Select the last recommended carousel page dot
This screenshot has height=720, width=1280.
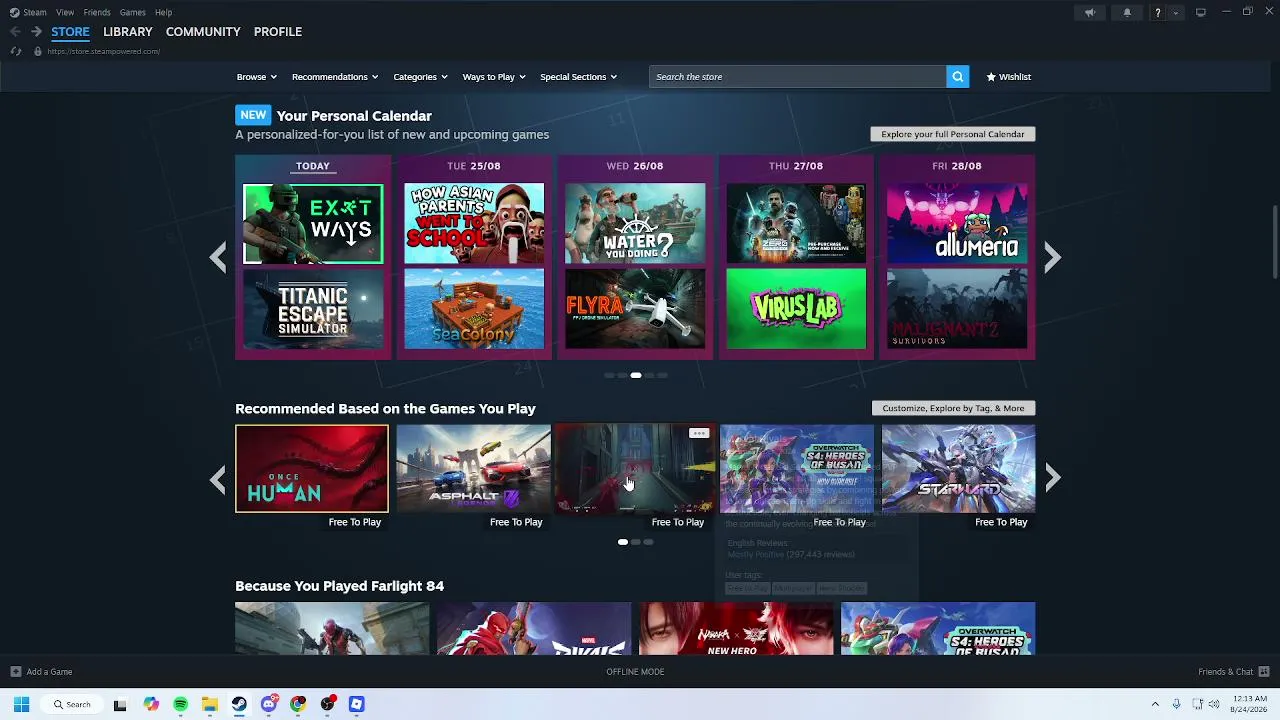click(648, 542)
